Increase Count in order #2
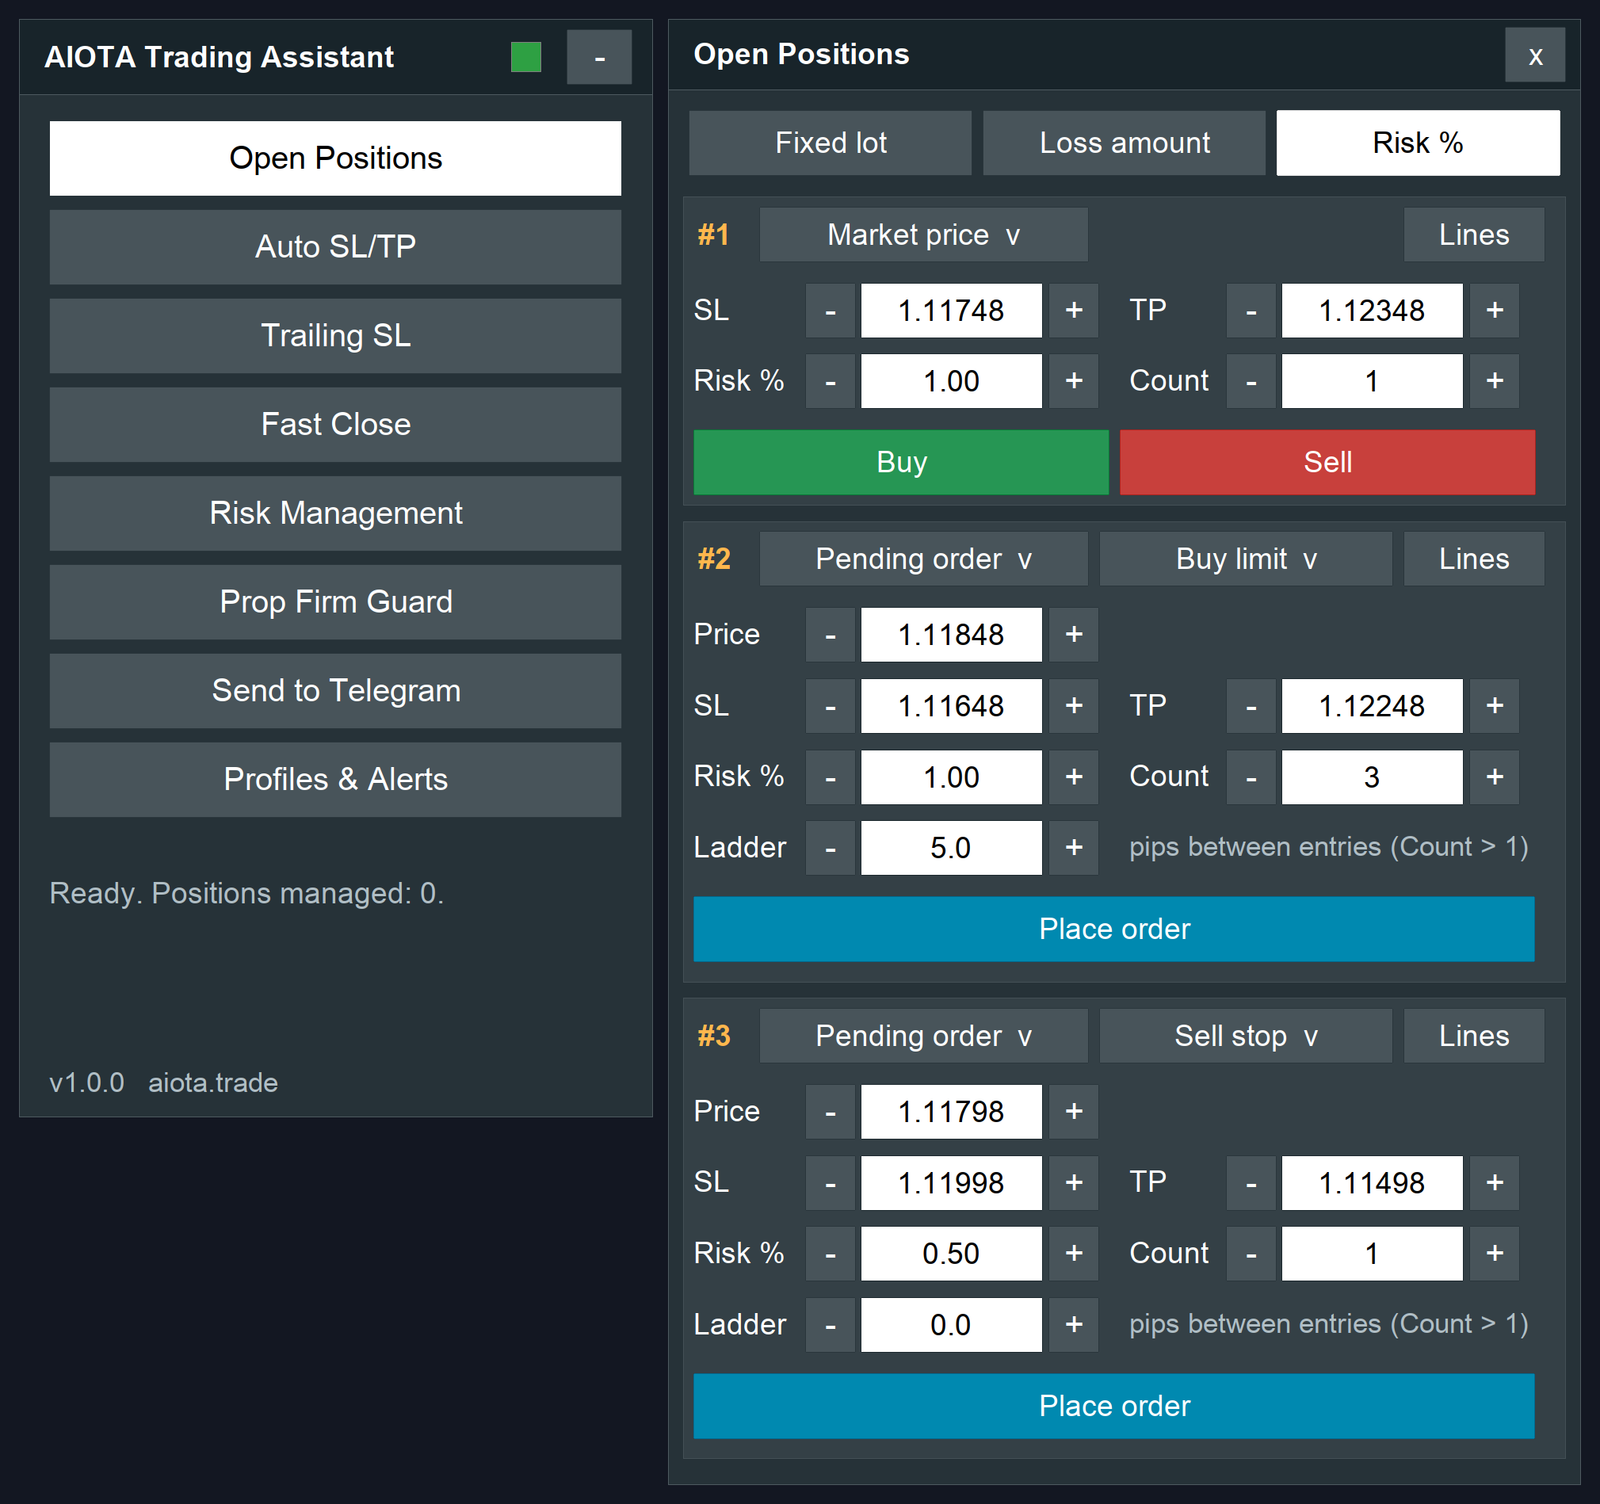Image resolution: width=1600 pixels, height=1504 pixels. pyautogui.click(x=1495, y=777)
